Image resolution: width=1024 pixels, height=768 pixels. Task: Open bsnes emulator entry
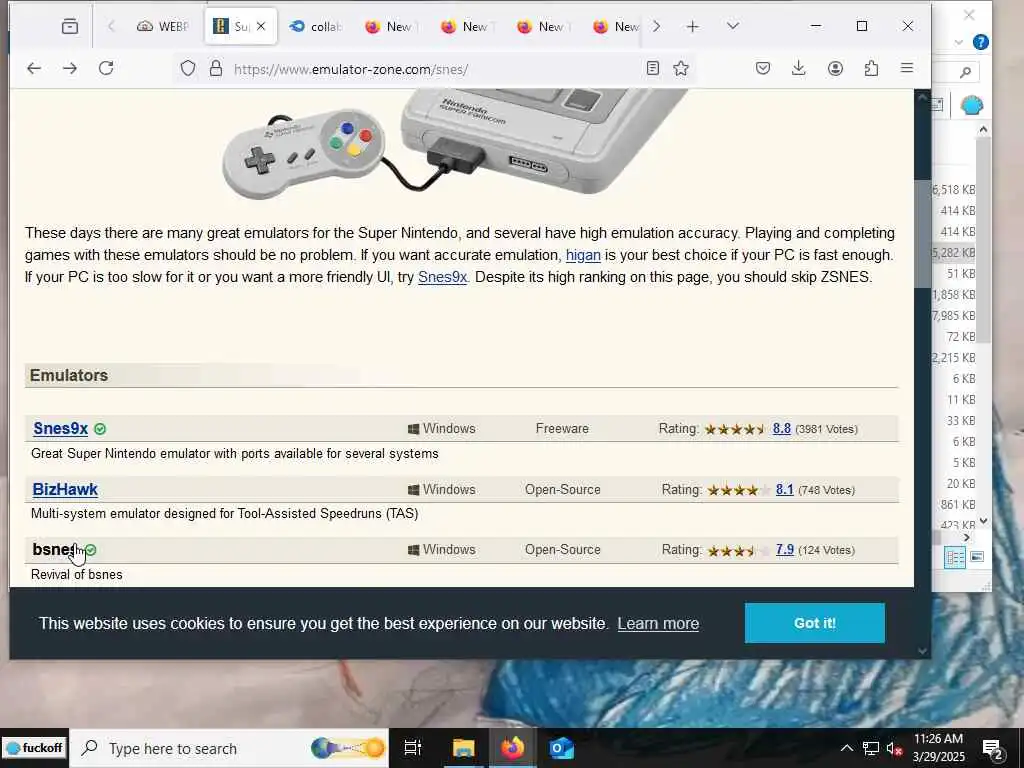54,550
